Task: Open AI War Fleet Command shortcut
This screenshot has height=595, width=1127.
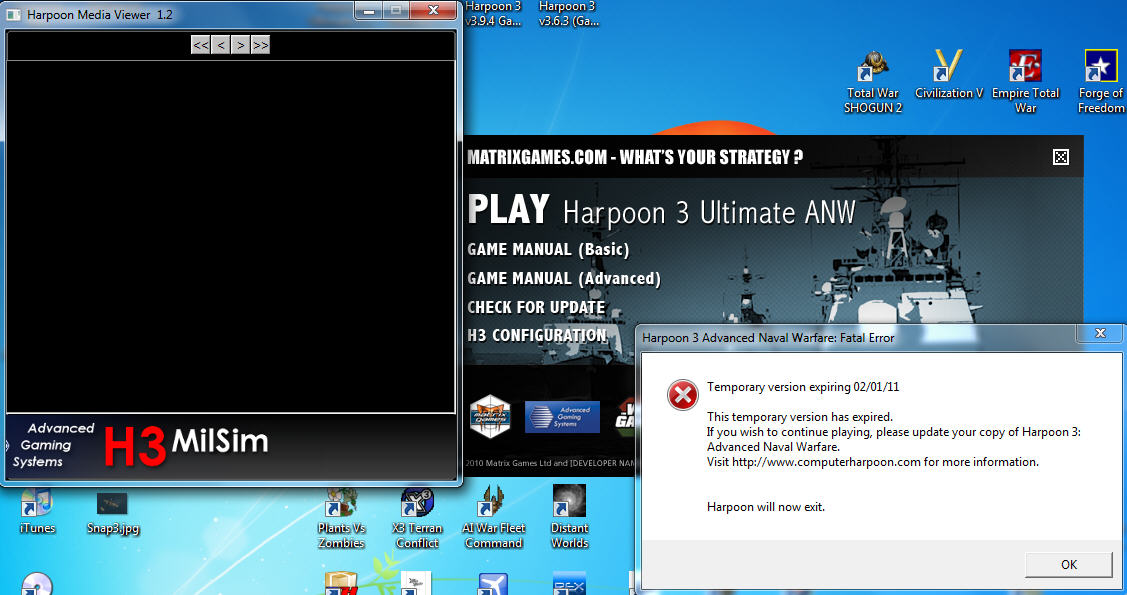Action: click(493, 517)
